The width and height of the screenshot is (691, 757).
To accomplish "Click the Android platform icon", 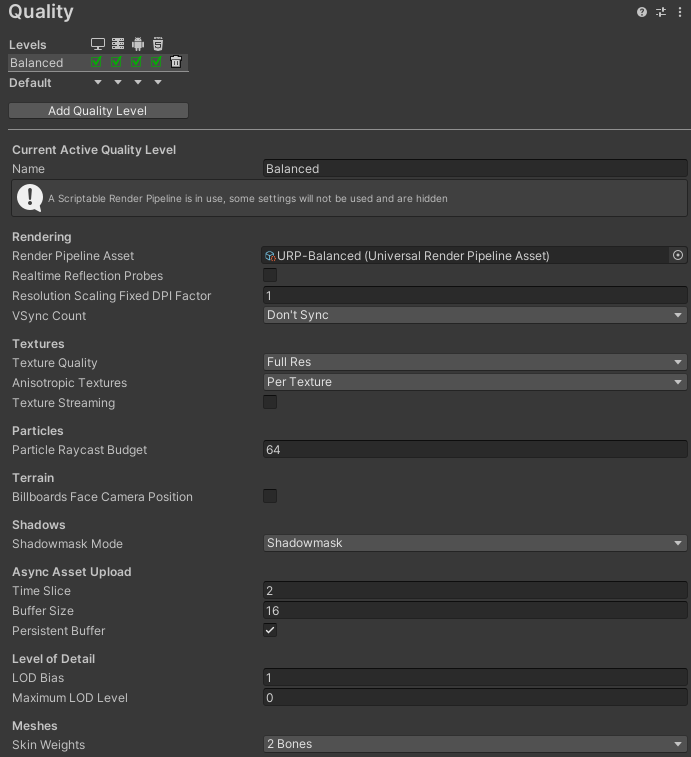I will pyautogui.click(x=138, y=44).
